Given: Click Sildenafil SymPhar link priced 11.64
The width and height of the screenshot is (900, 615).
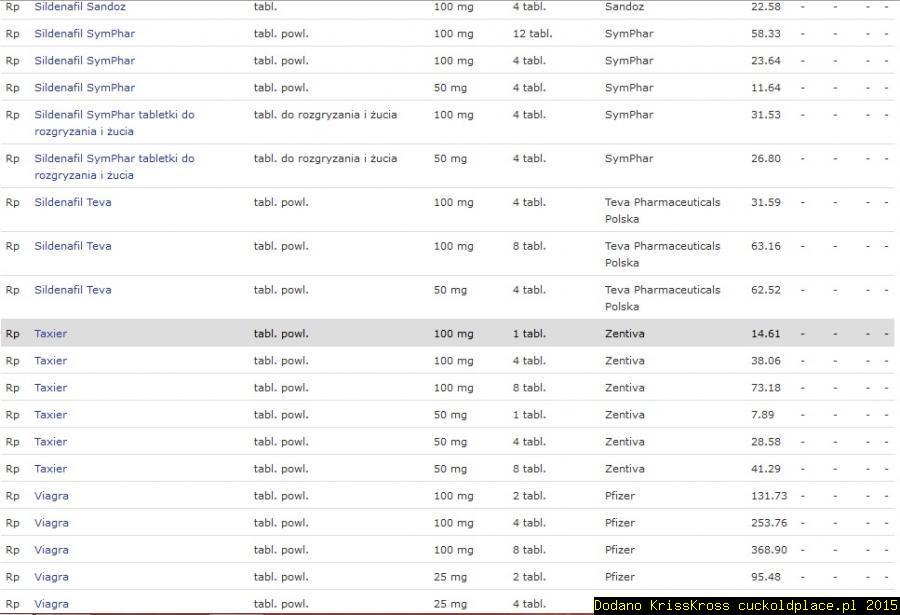Looking at the screenshot, I should click(84, 88).
